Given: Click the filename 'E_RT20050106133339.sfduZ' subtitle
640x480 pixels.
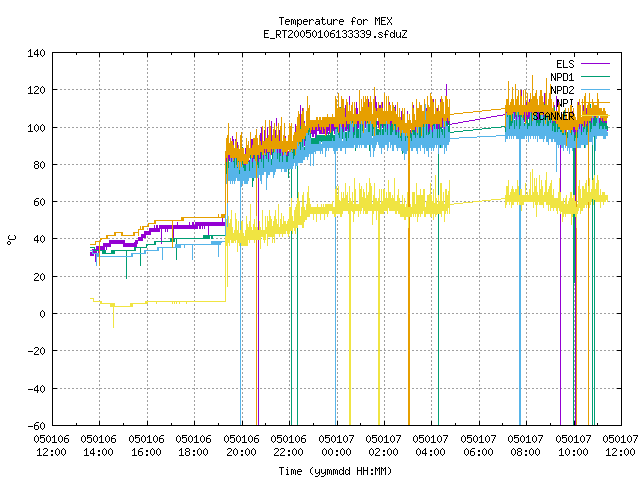Looking at the screenshot, I should pyautogui.click(x=336, y=34).
